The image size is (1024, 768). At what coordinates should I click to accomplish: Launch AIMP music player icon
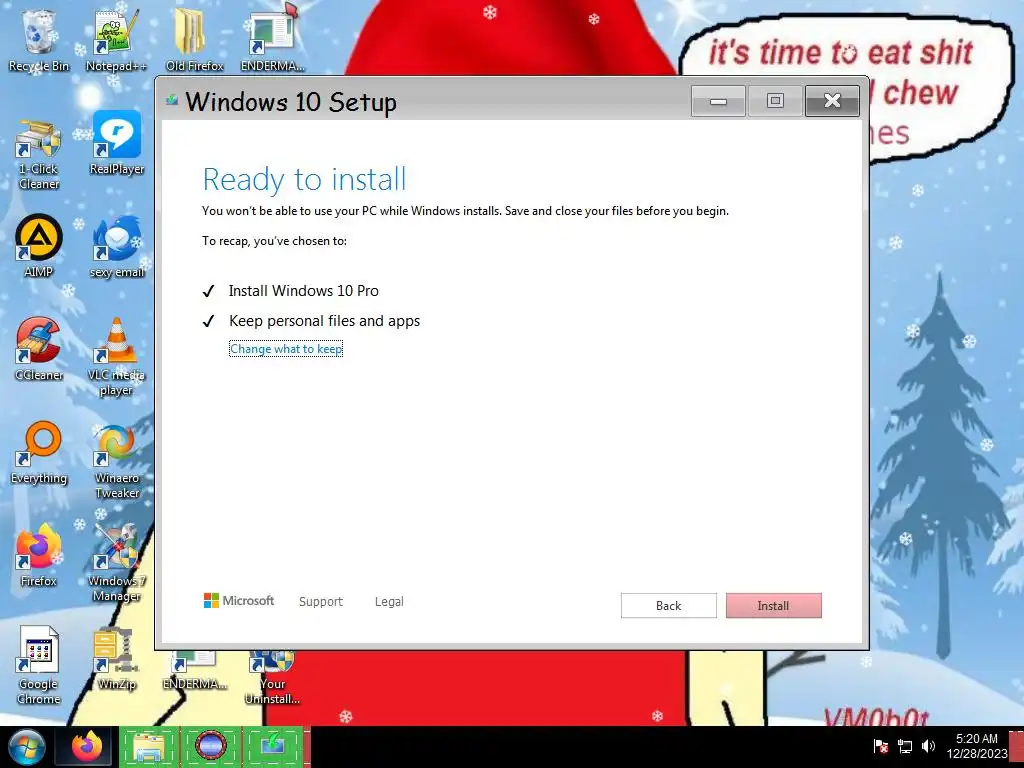click(x=39, y=246)
